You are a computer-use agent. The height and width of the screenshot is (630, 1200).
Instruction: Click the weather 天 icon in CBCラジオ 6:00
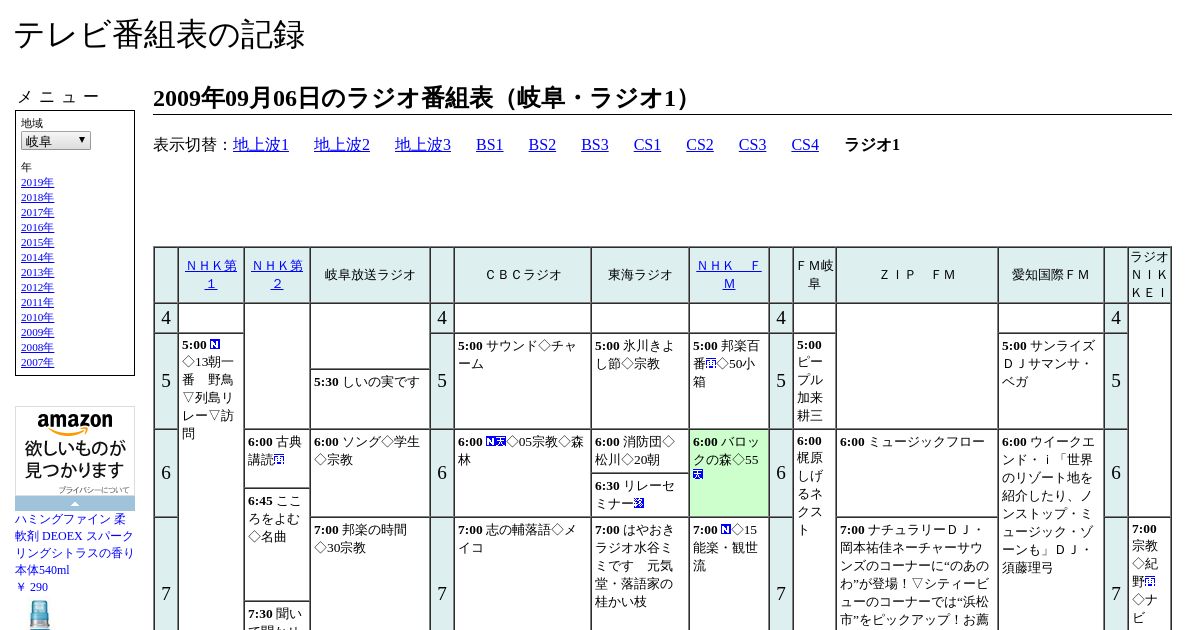[501, 441]
